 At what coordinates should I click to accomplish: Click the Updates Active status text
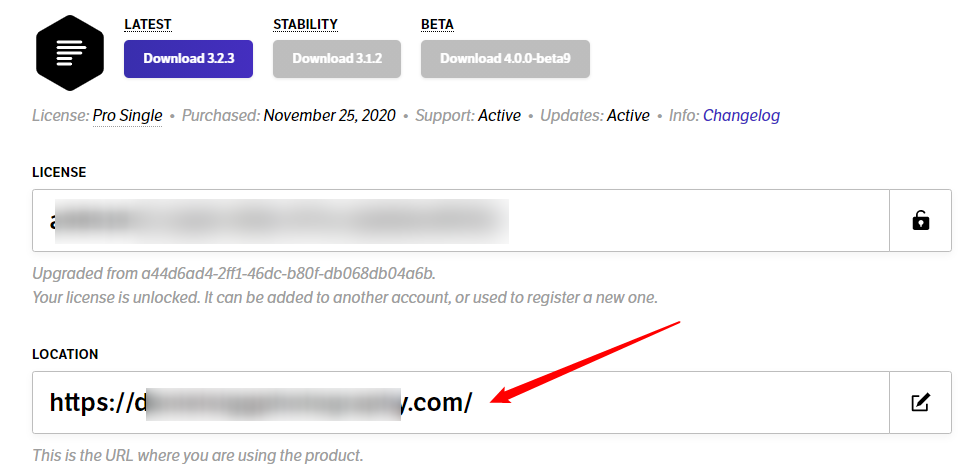[628, 115]
